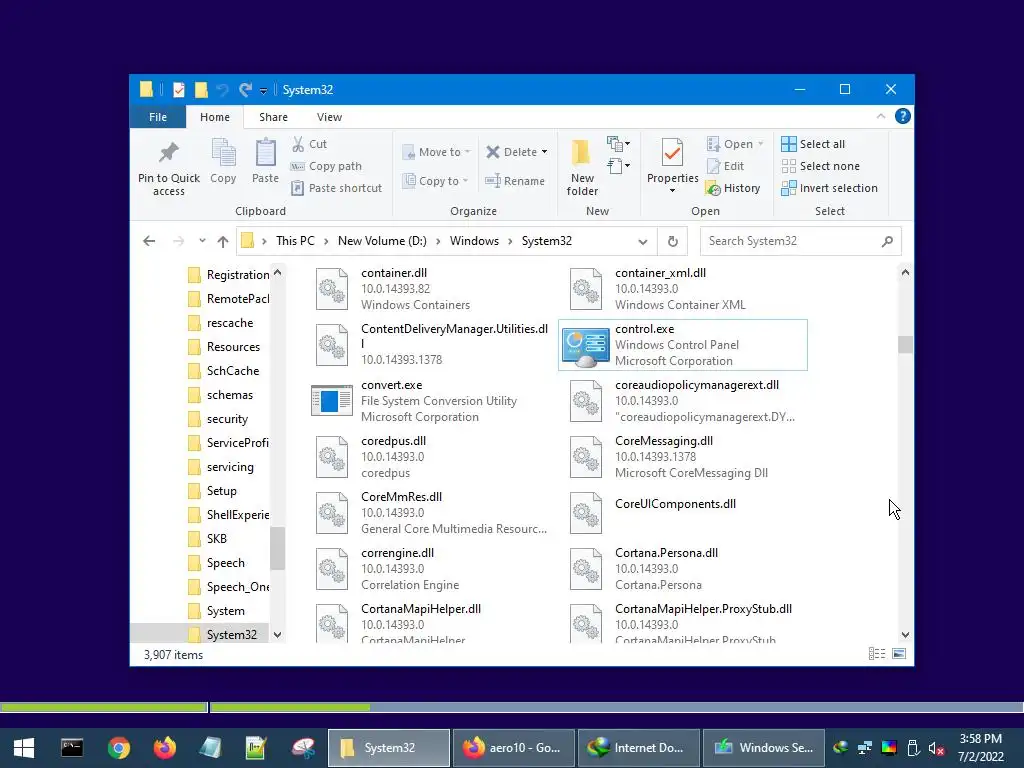This screenshot has height=768, width=1024.
Task: Click the file list vertical scrollbar thumb
Action: pyautogui.click(x=905, y=344)
